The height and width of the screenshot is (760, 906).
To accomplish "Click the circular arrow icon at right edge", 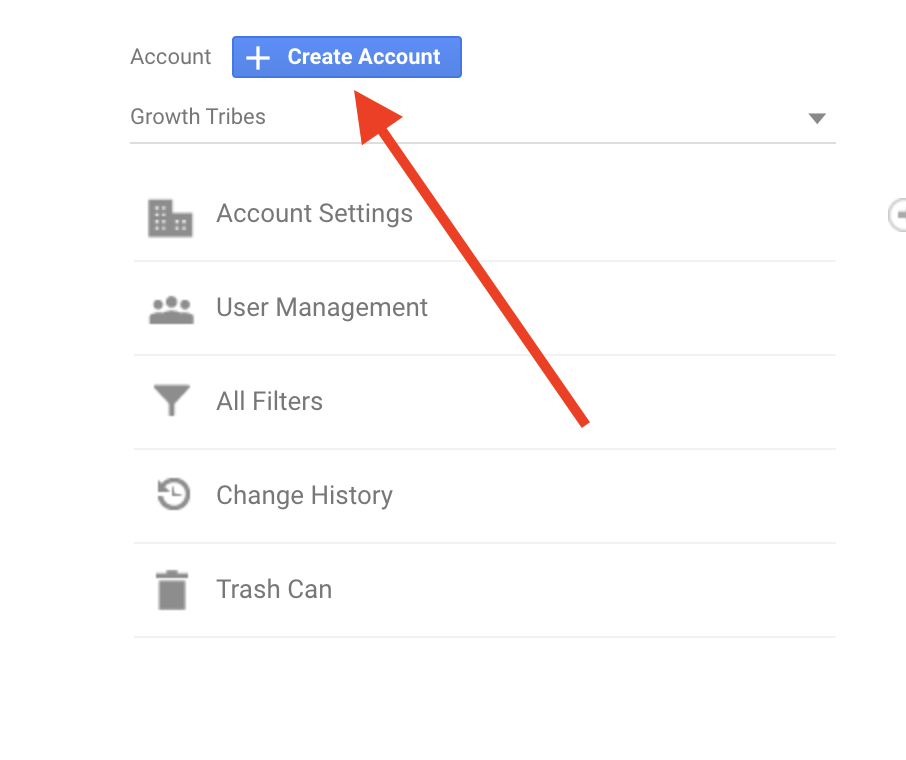I will [x=897, y=215].
